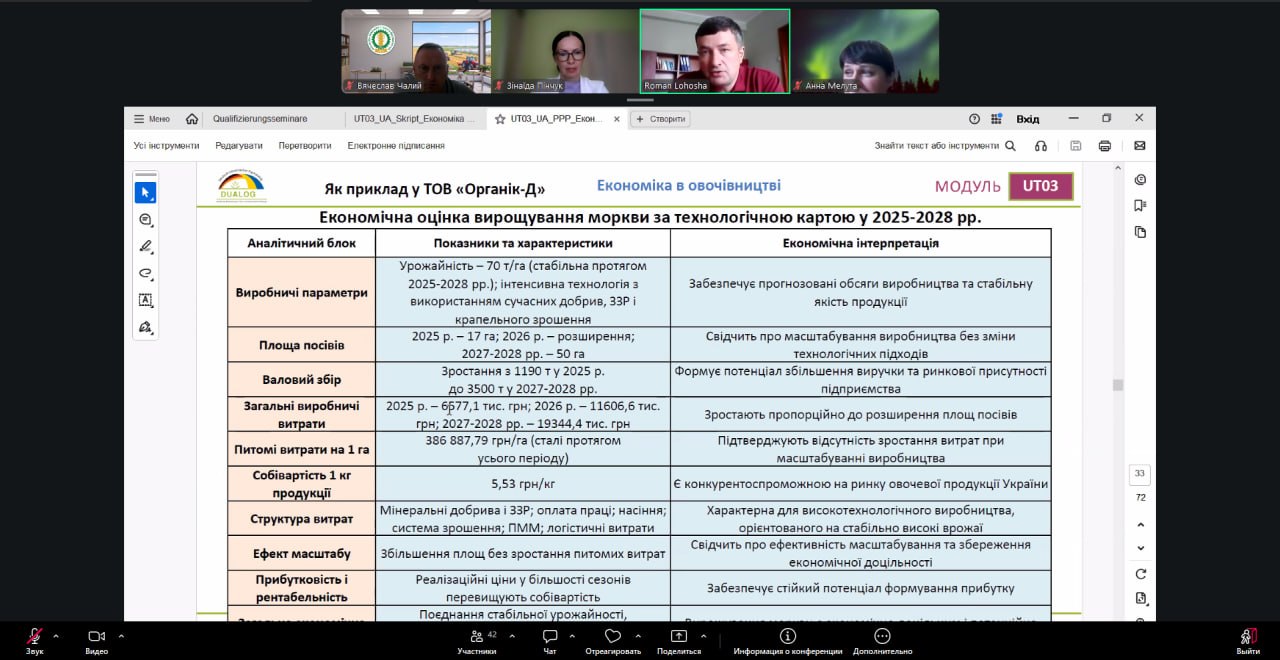Go to previous page with up chevron
The height and width of the screenshot is (660, 1280).
1140,524
